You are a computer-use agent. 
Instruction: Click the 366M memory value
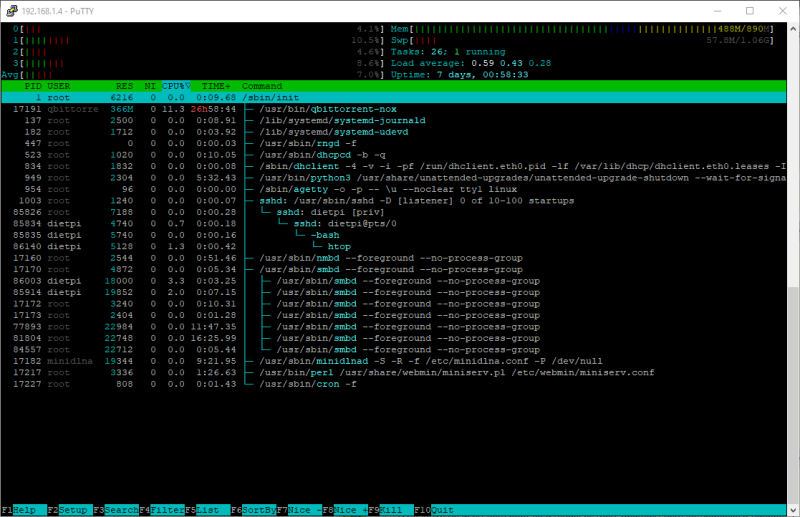(x=121, y=109)
